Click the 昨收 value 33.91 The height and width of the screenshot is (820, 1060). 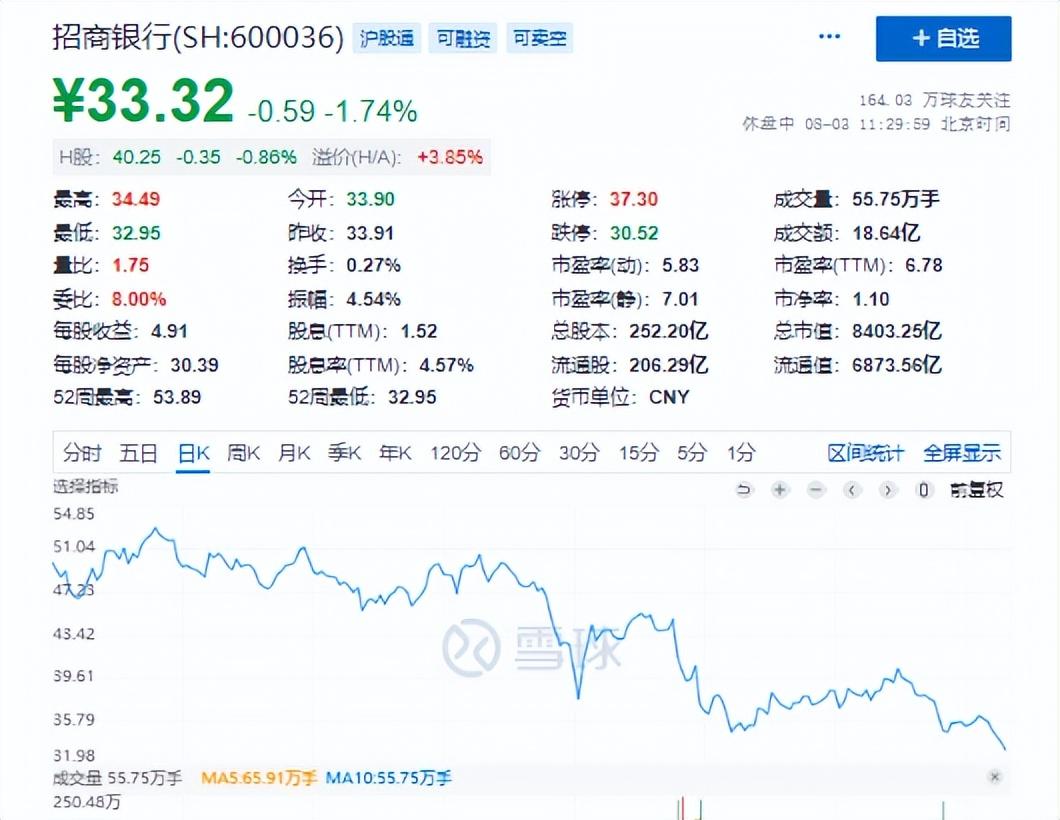coord(370,233)
